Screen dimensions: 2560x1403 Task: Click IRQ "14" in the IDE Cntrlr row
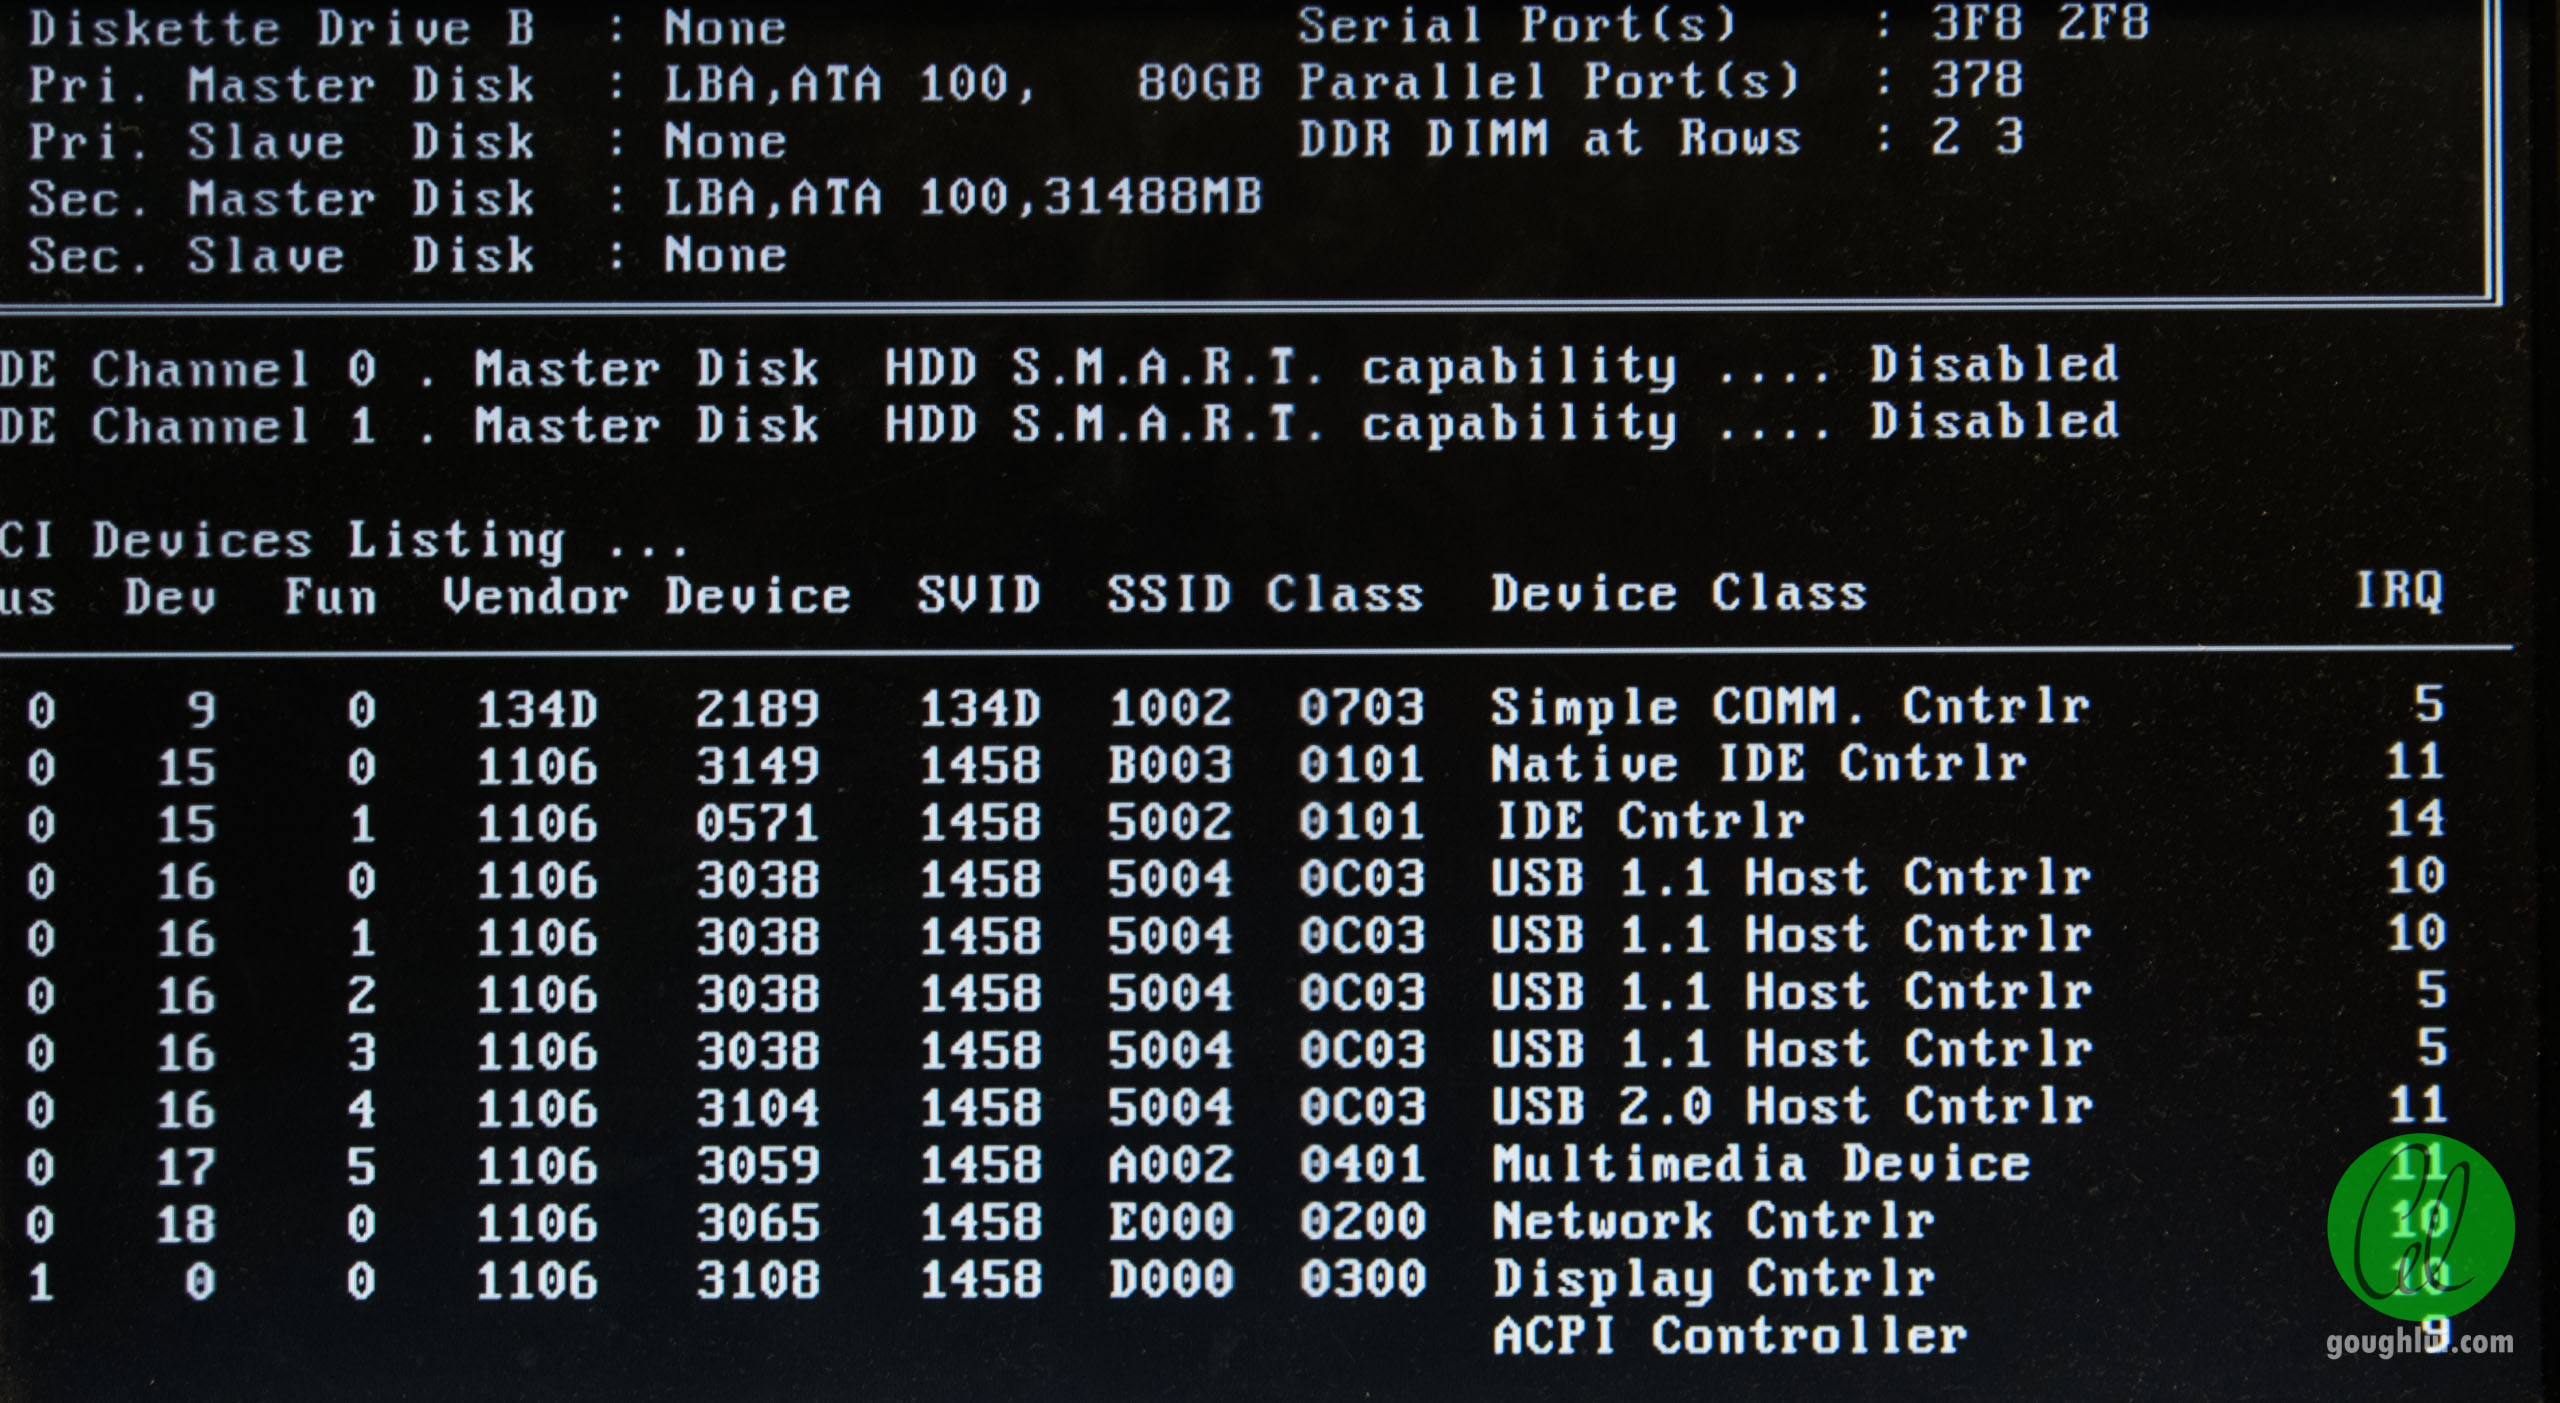coord(2415,818)
